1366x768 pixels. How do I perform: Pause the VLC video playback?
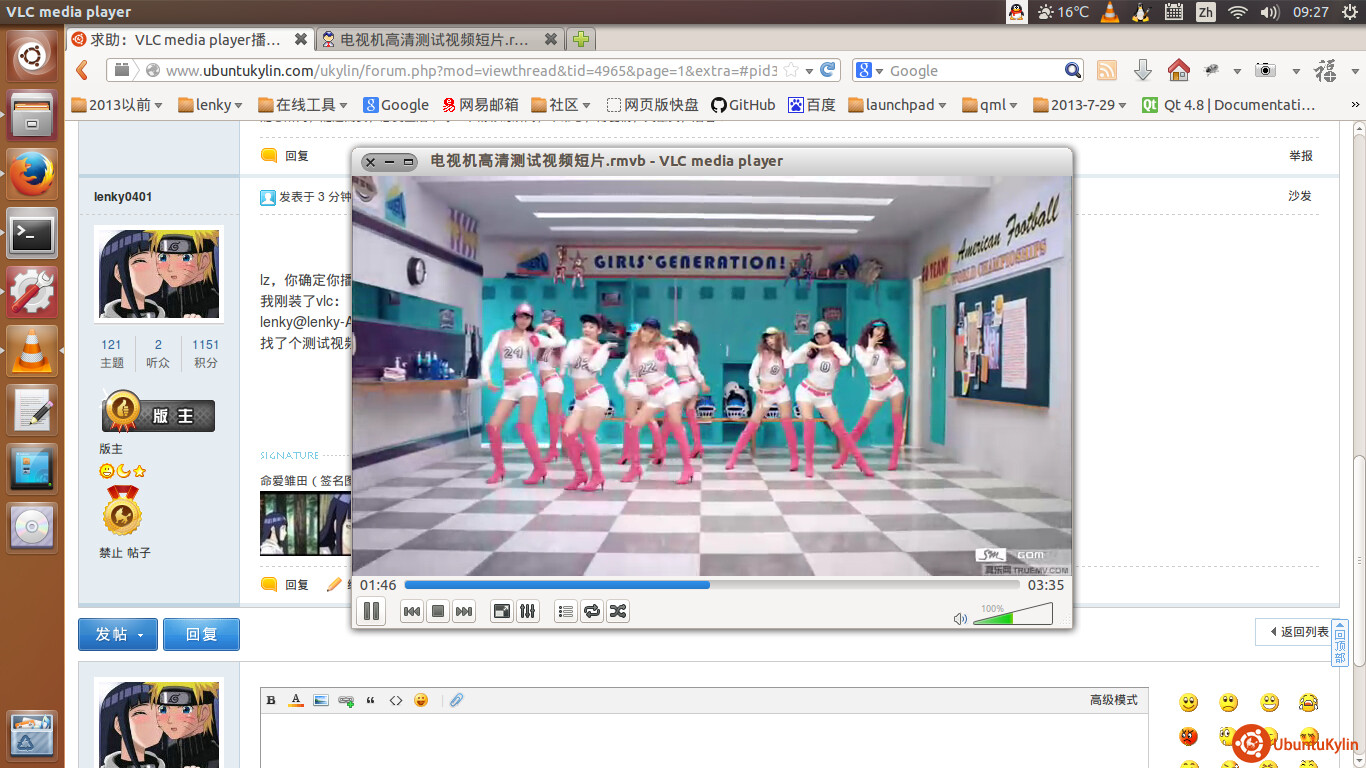(371, 611)
